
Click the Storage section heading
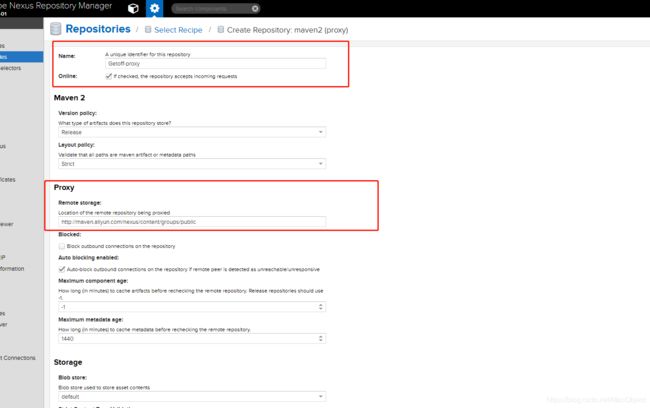(x=68, y=362)
